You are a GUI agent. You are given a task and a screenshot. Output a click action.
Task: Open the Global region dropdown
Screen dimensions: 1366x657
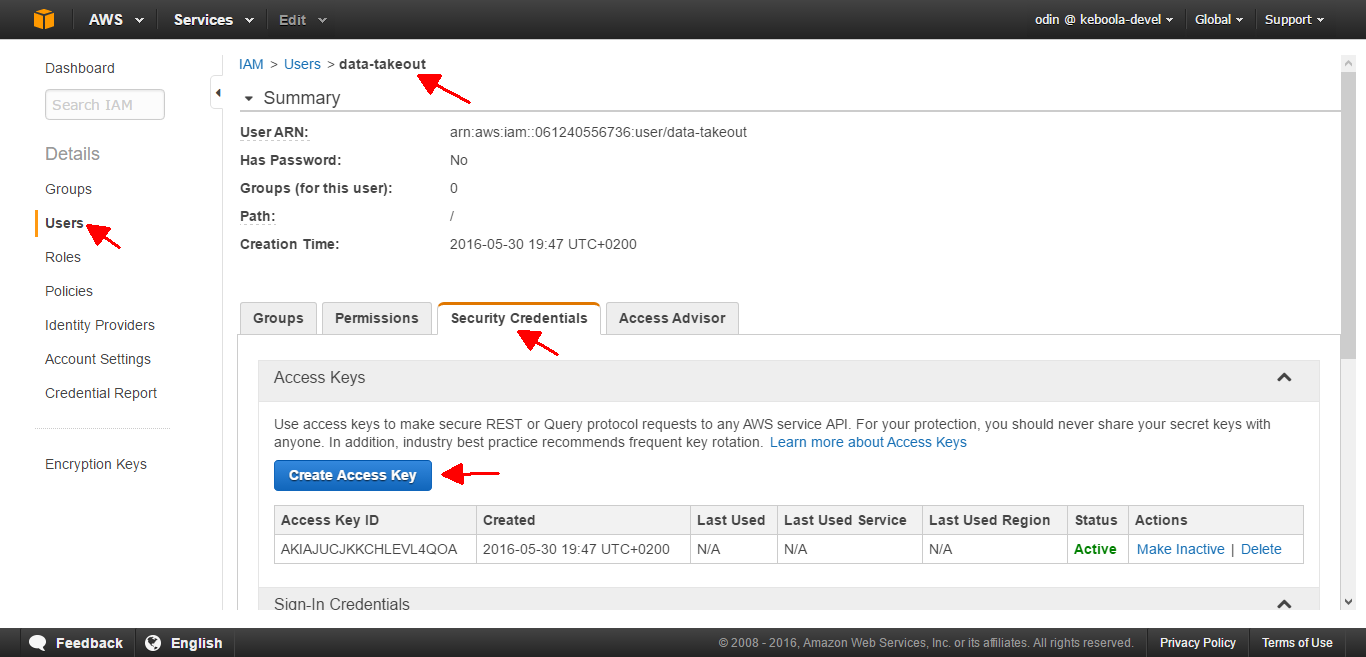1219,20
